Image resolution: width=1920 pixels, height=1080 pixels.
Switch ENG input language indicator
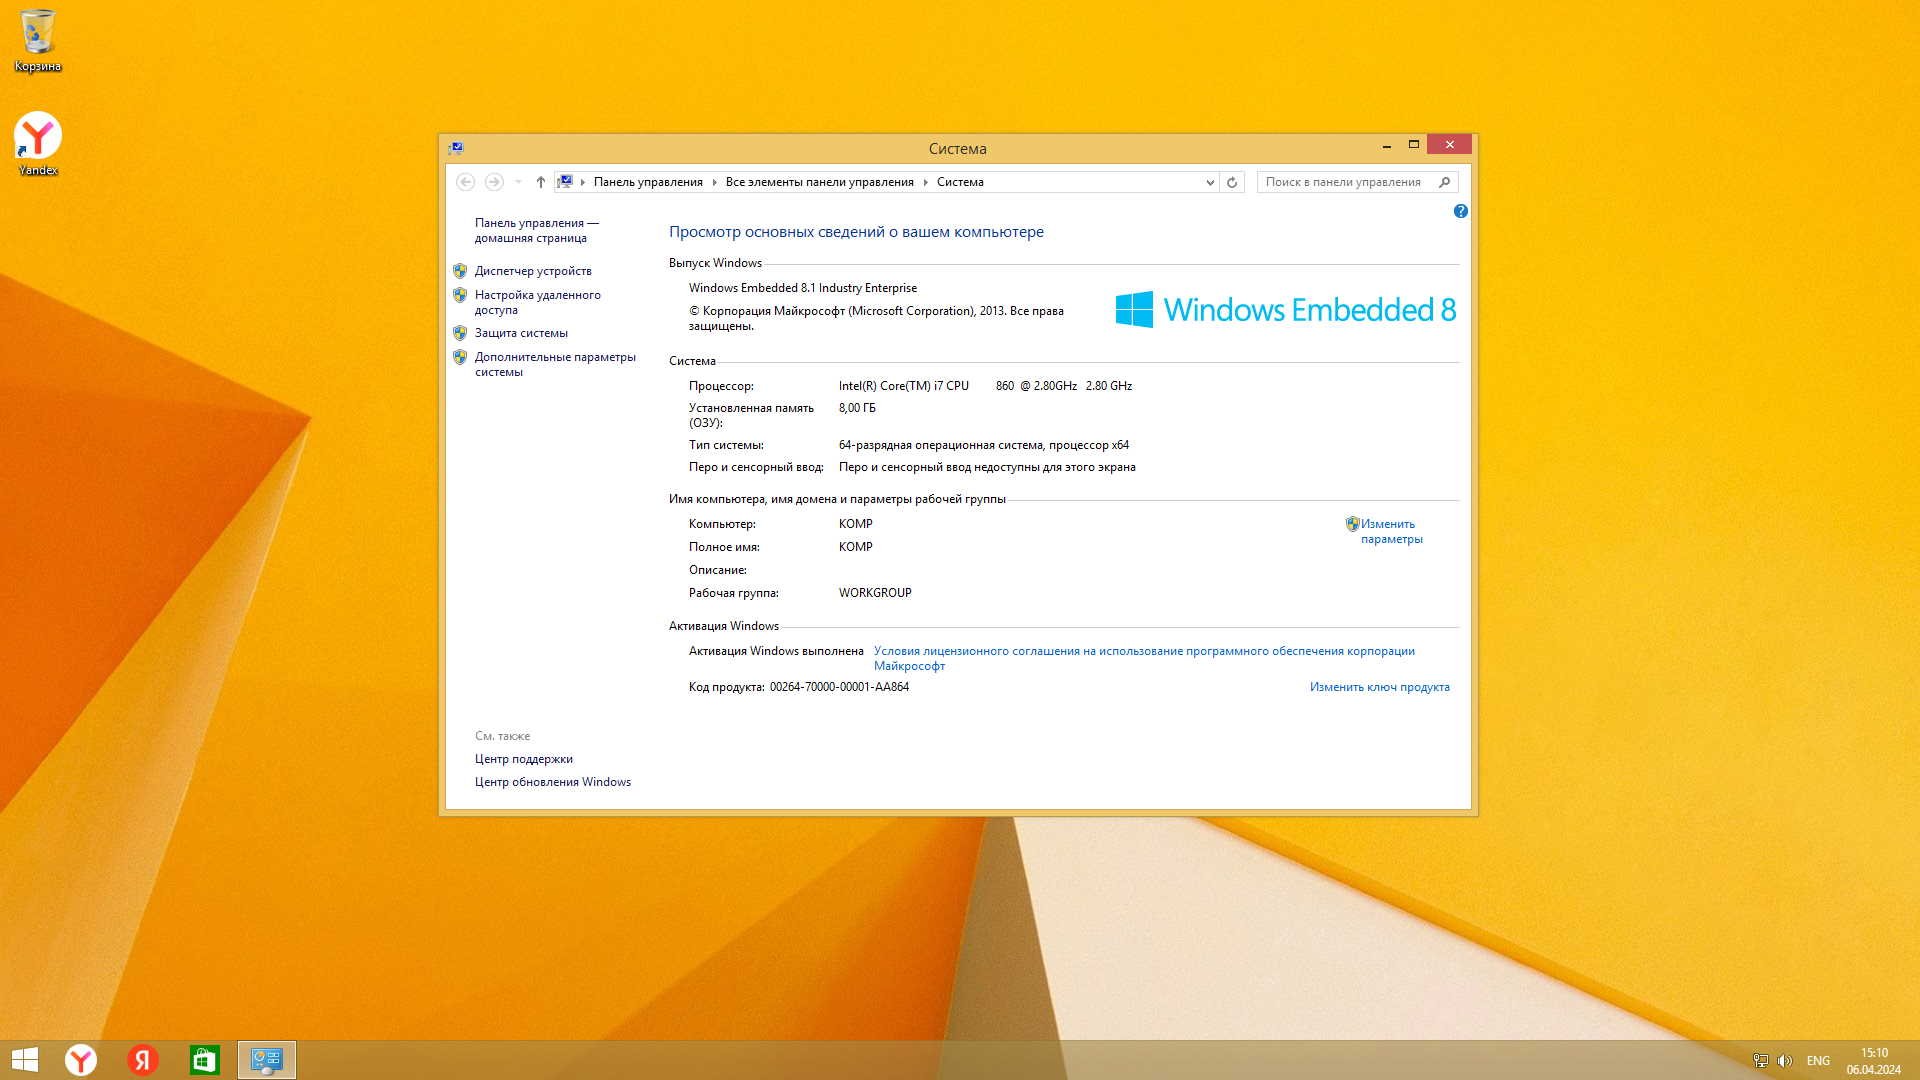click(x=1818, y=1061)
